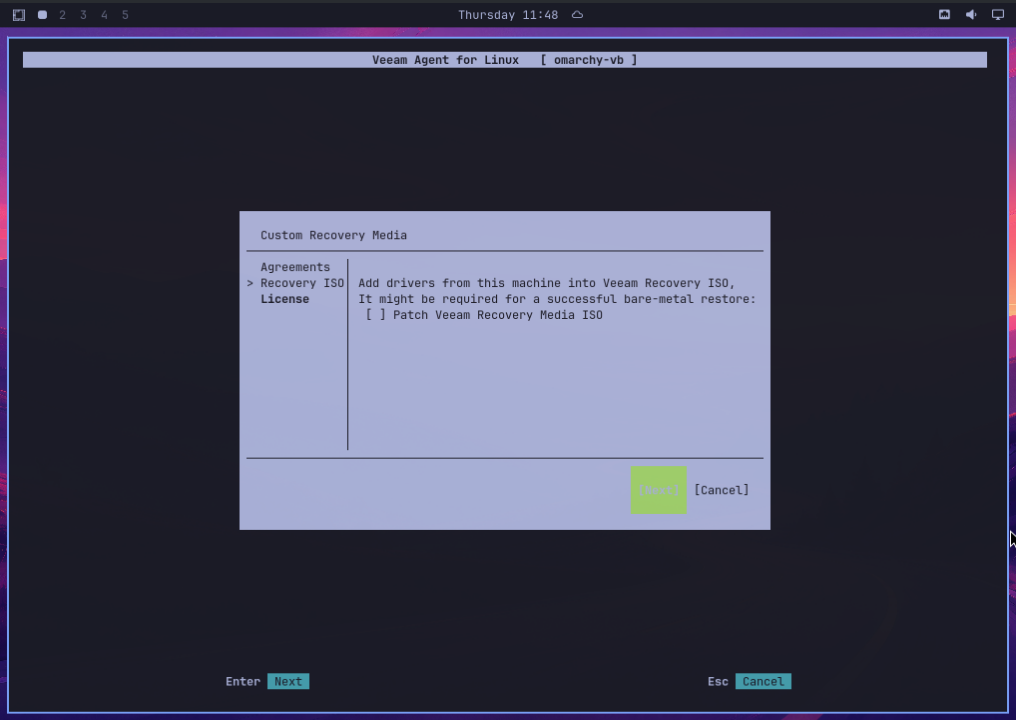Select the License step in the sidebar
The image size is (1016, 720).
pyautogui.click(x=284, y=299)
